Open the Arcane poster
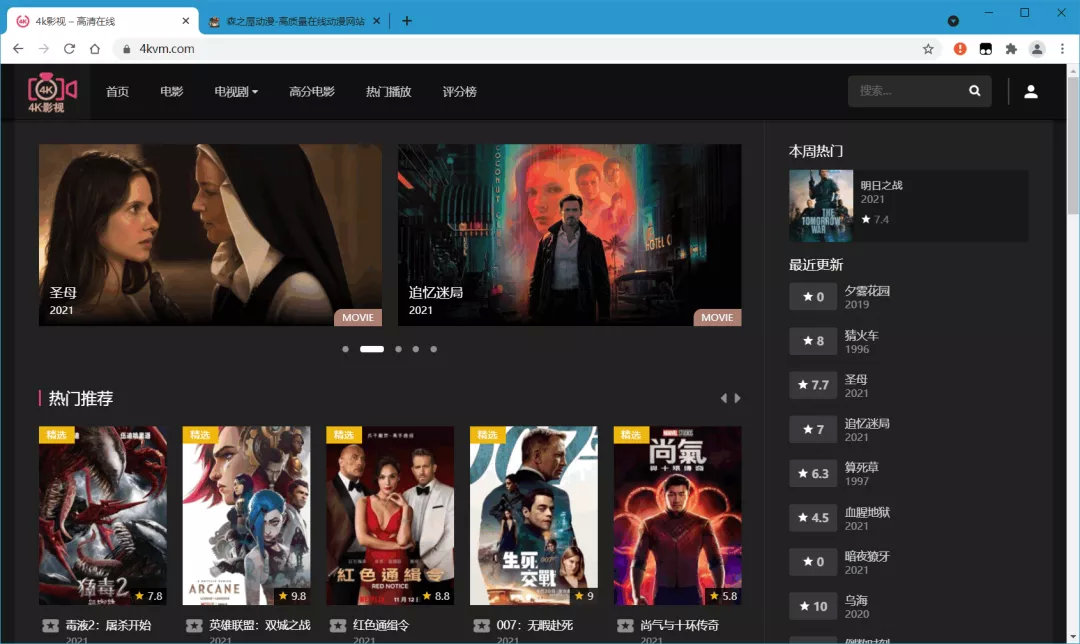This screenshot has width=1080, height=644. coord(247,515)
